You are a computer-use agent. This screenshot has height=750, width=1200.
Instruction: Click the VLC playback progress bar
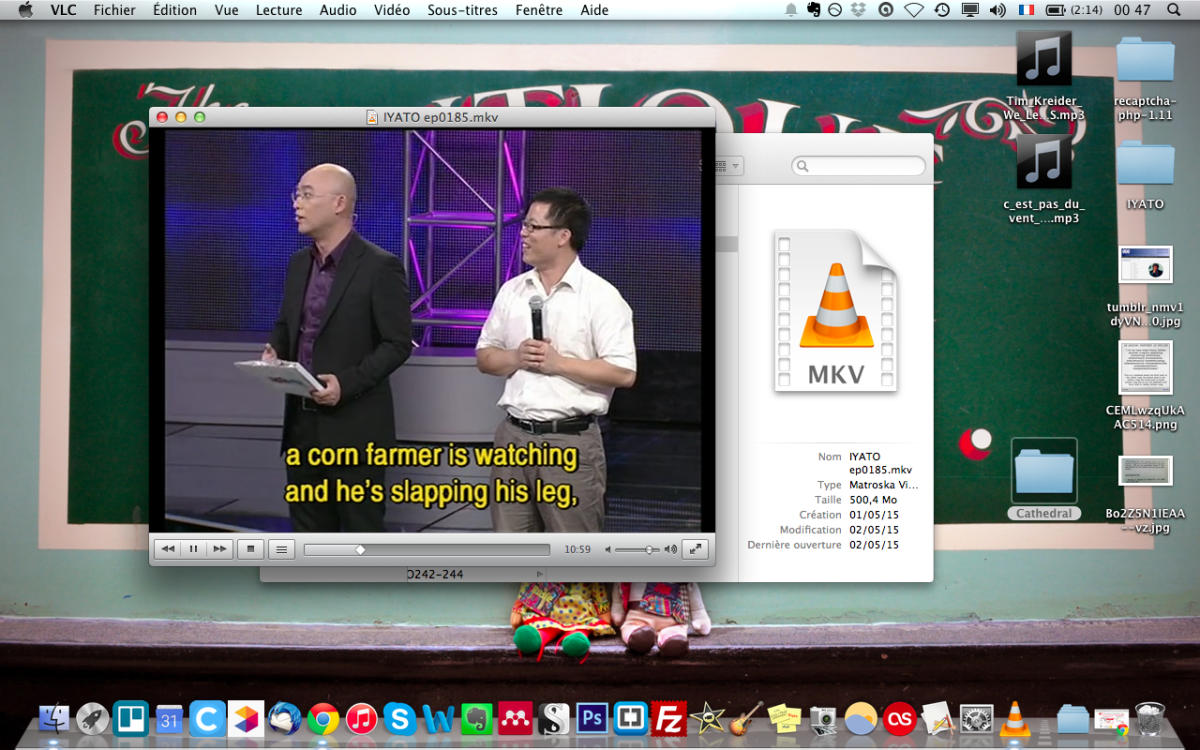click(x=426, y=550)
